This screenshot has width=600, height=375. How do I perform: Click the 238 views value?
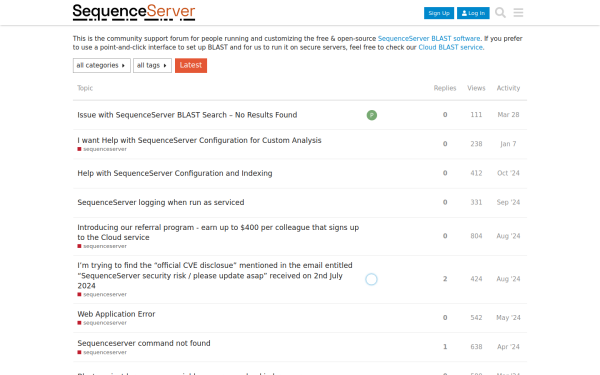[476, 144]
